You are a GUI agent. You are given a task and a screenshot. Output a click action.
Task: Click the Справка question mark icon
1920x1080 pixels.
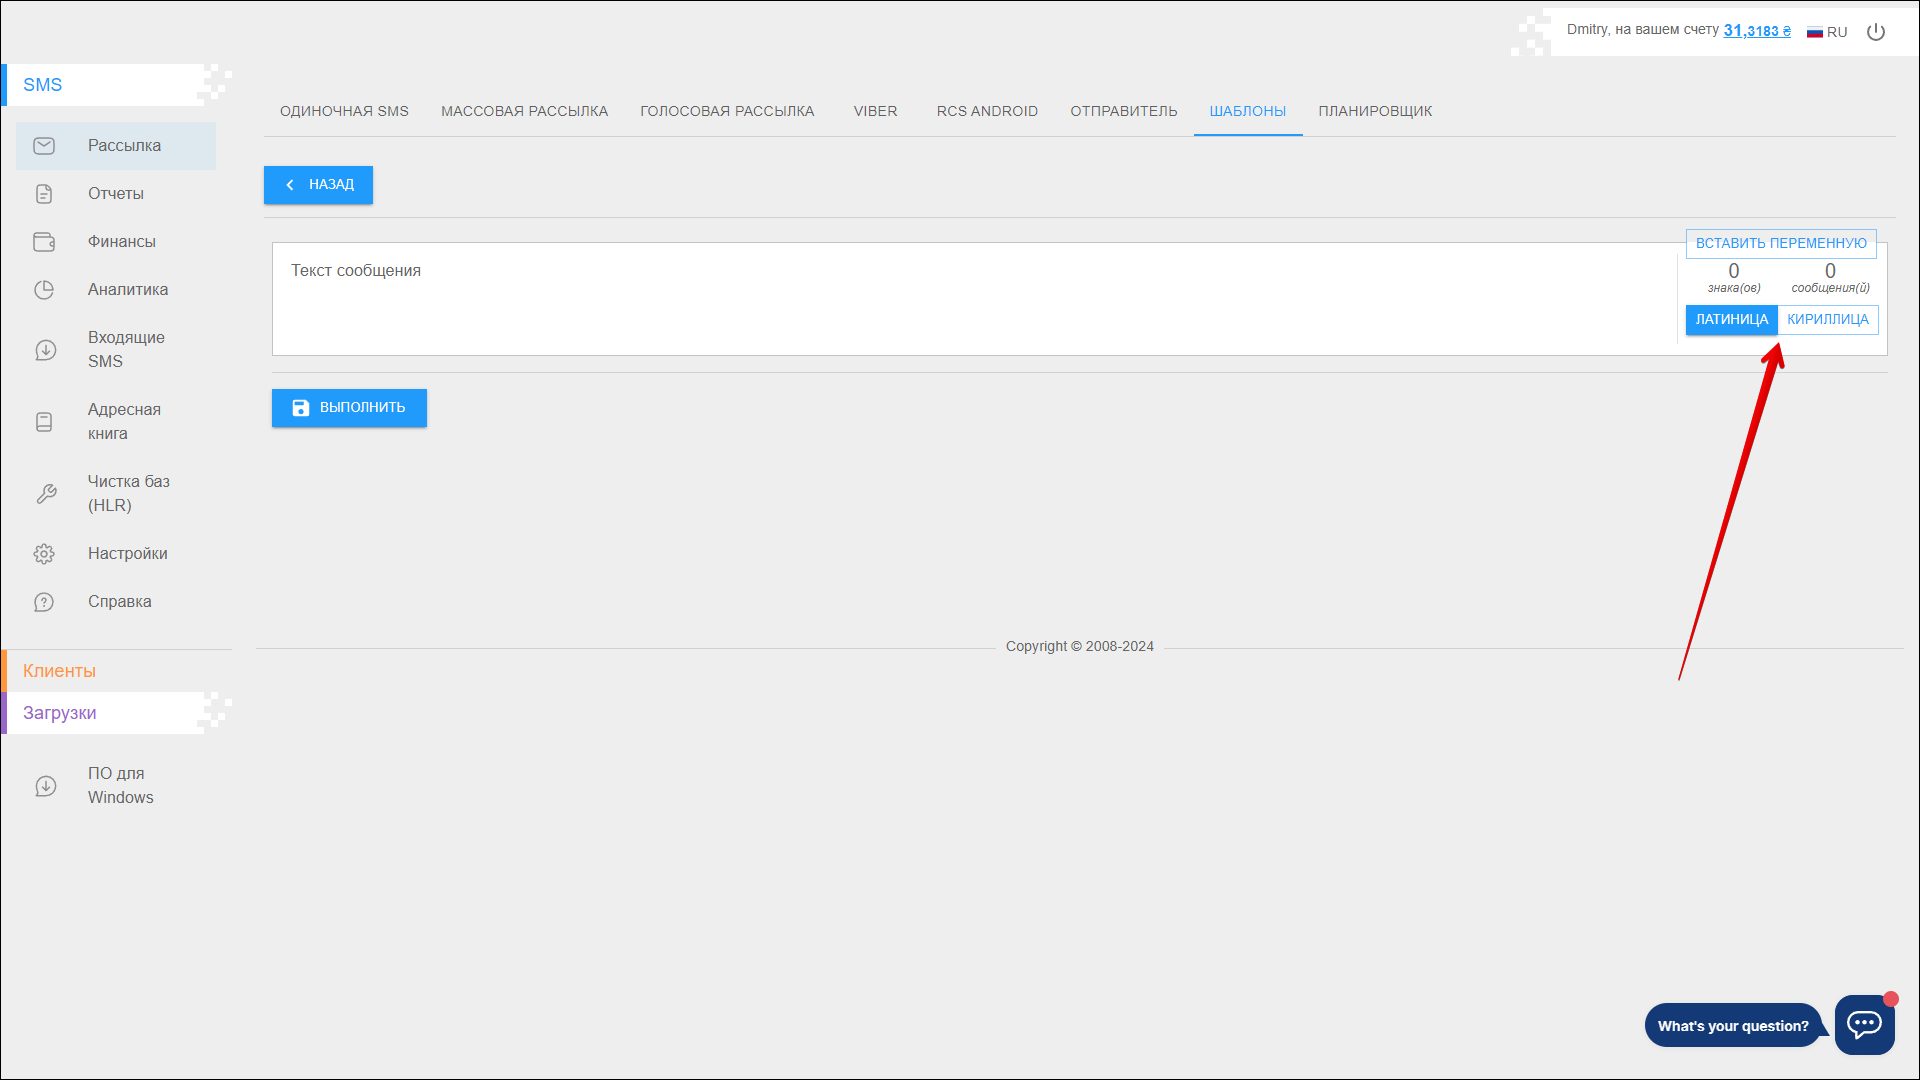pyautogui.click(x=44, y=602)
